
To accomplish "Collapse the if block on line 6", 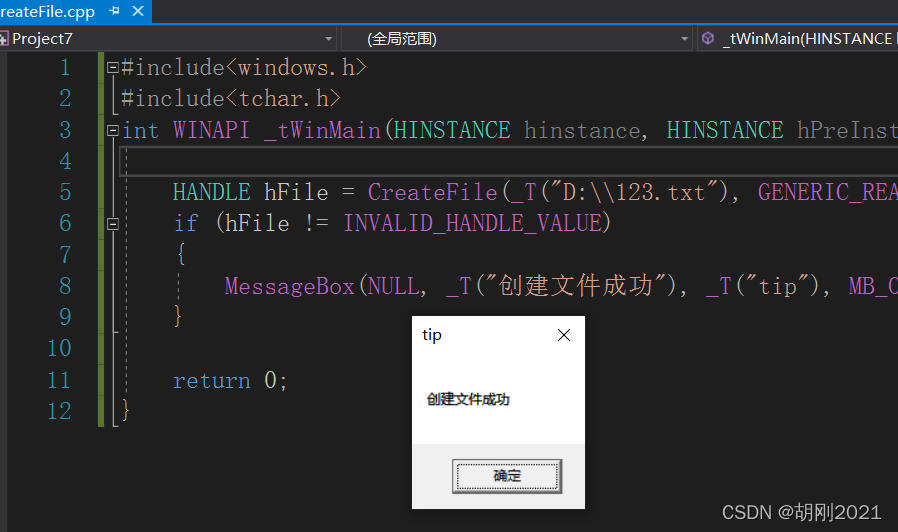I will pyautogui.click(x=113, y=223).
